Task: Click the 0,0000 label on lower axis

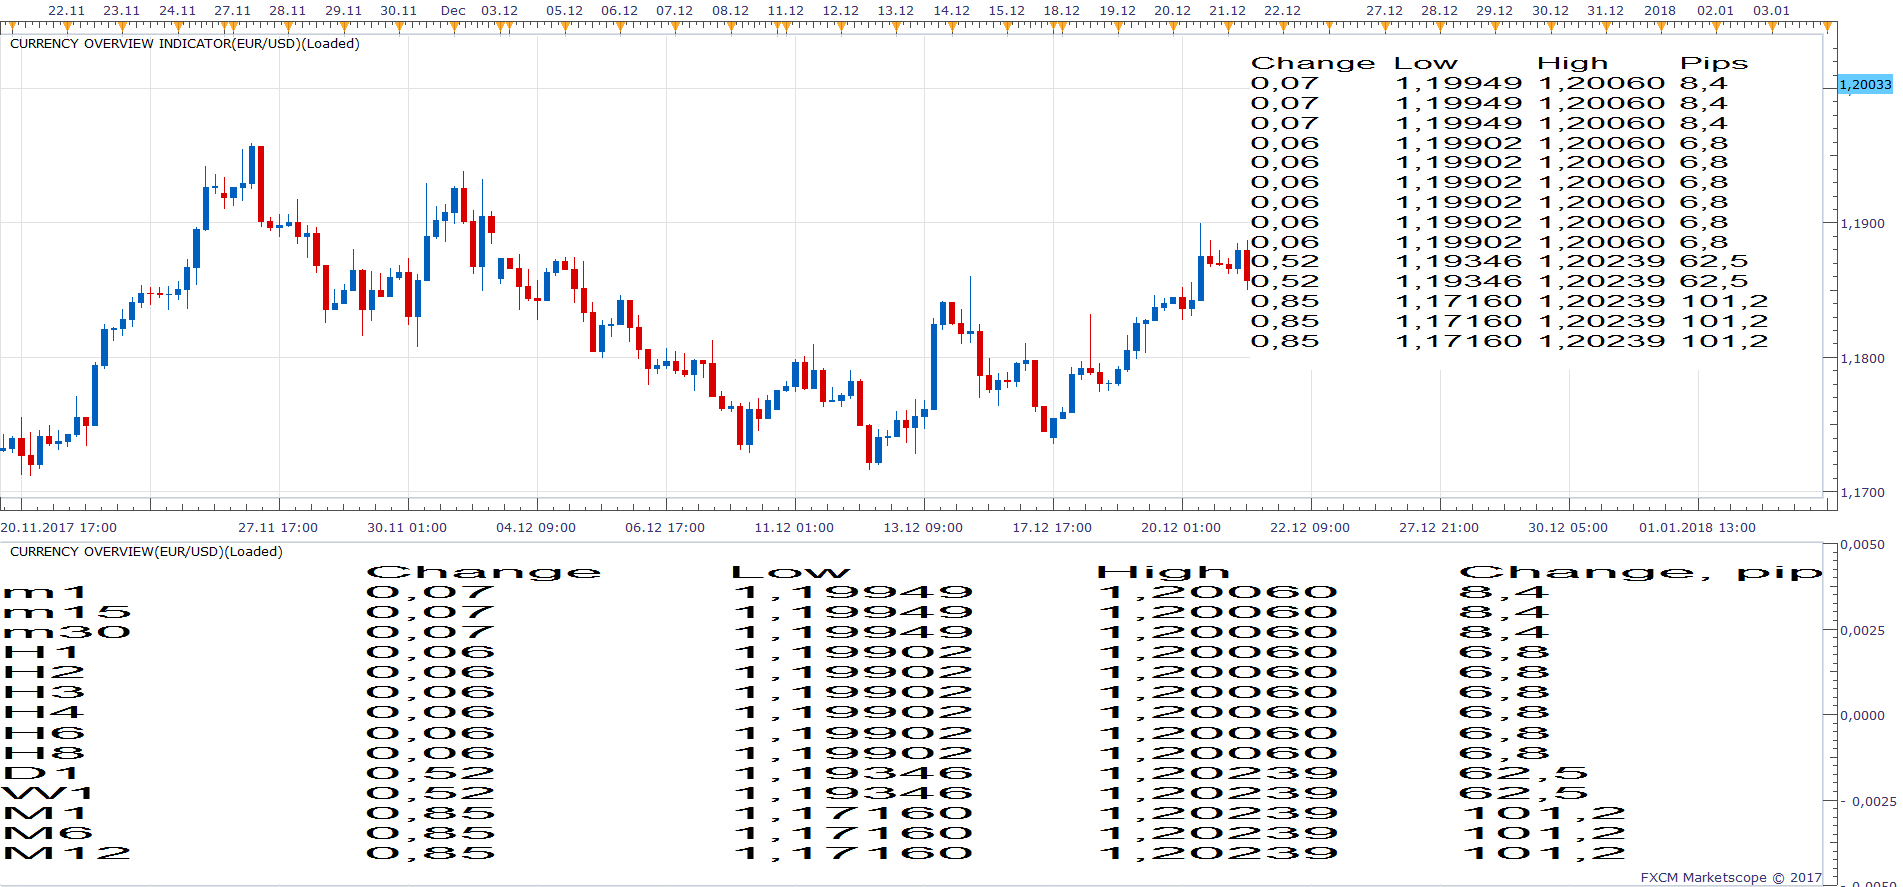Action: pos(1862,715)
